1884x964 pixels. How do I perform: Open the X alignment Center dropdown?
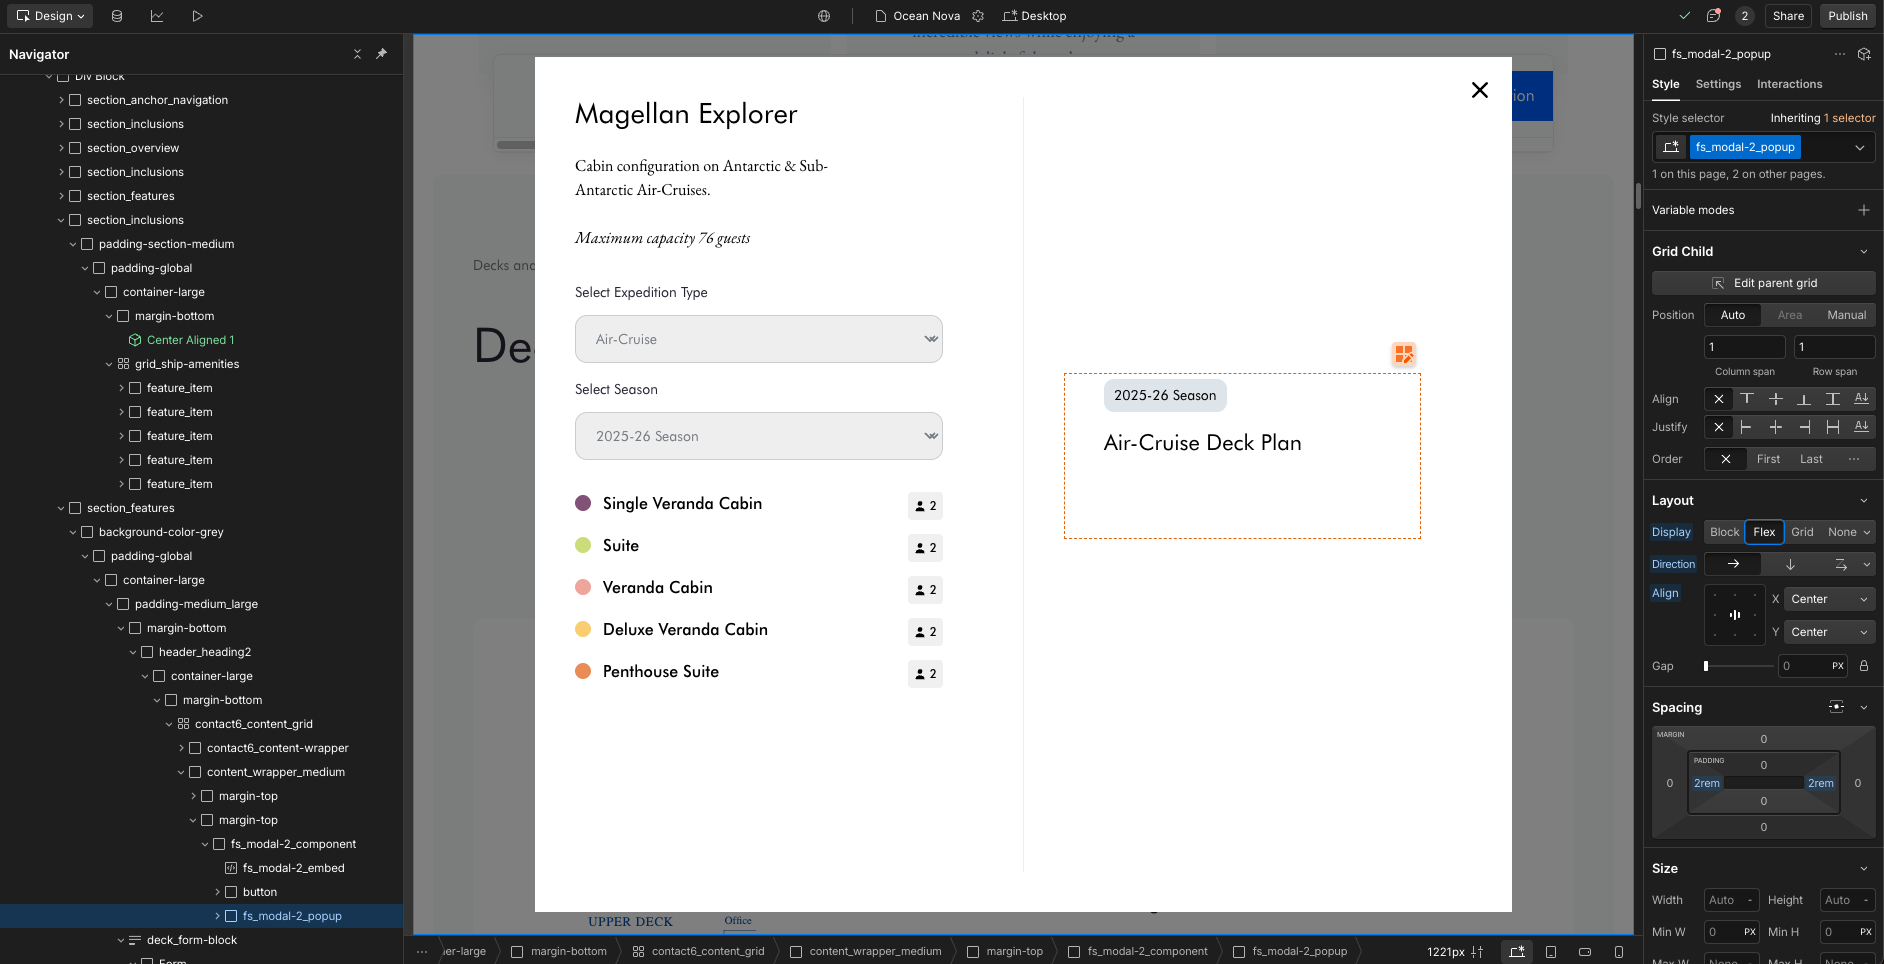point(1829,599)
